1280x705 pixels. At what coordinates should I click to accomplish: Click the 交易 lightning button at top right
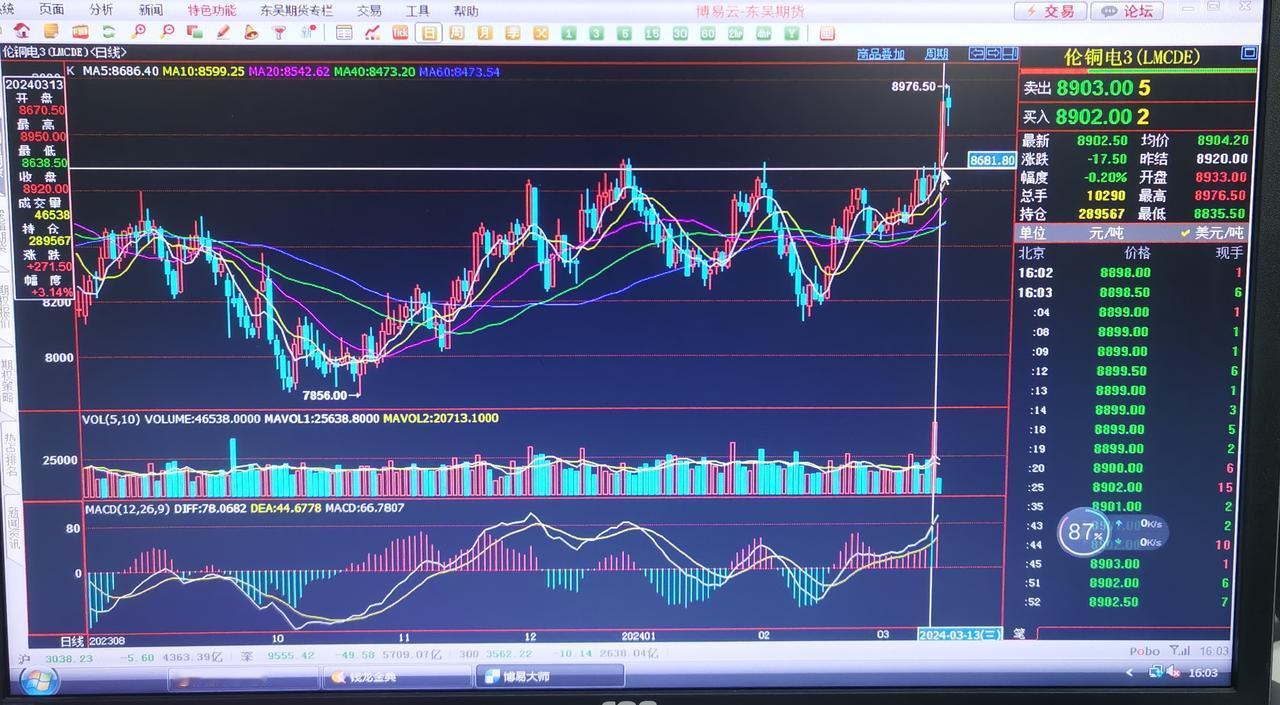1049,11
